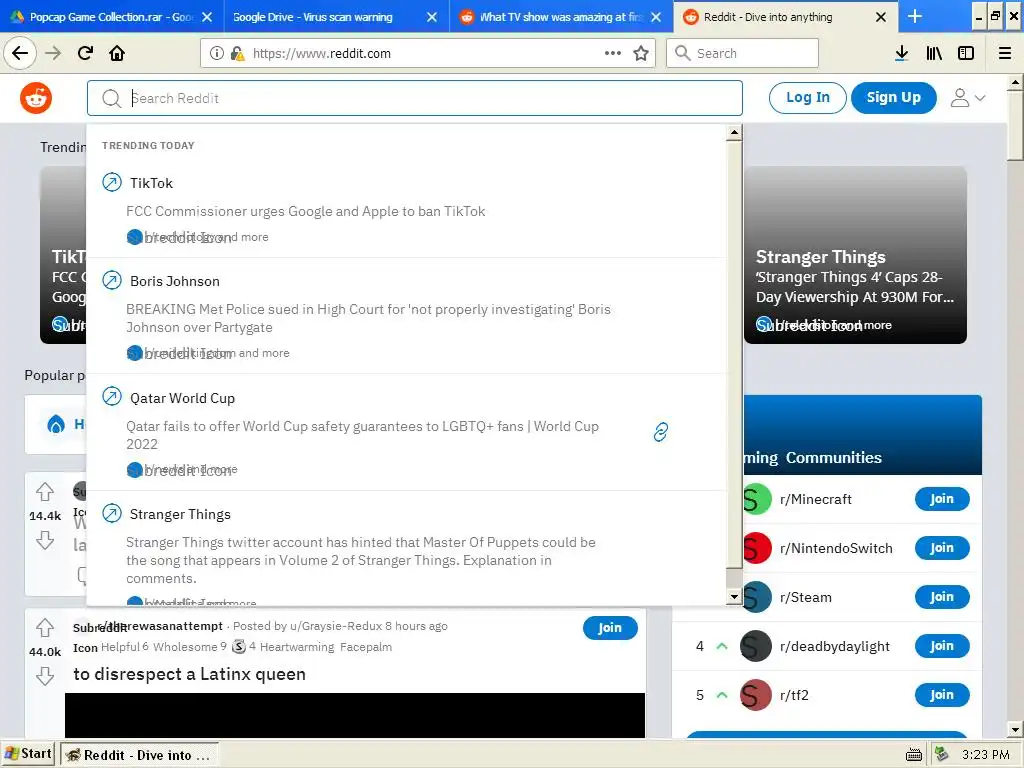
Task: Click the 3:23 PM system clock
Action: point(985,755)
